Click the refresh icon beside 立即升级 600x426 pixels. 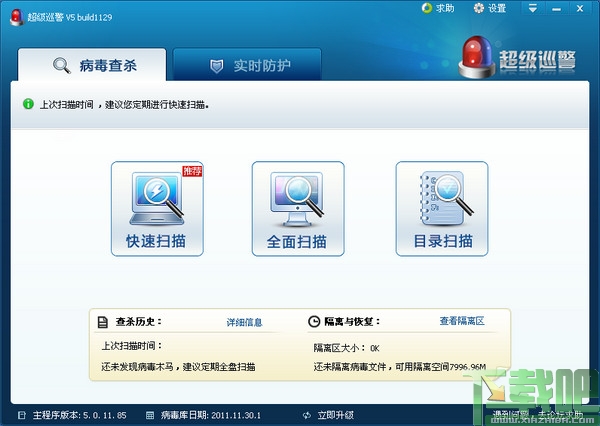307,415
